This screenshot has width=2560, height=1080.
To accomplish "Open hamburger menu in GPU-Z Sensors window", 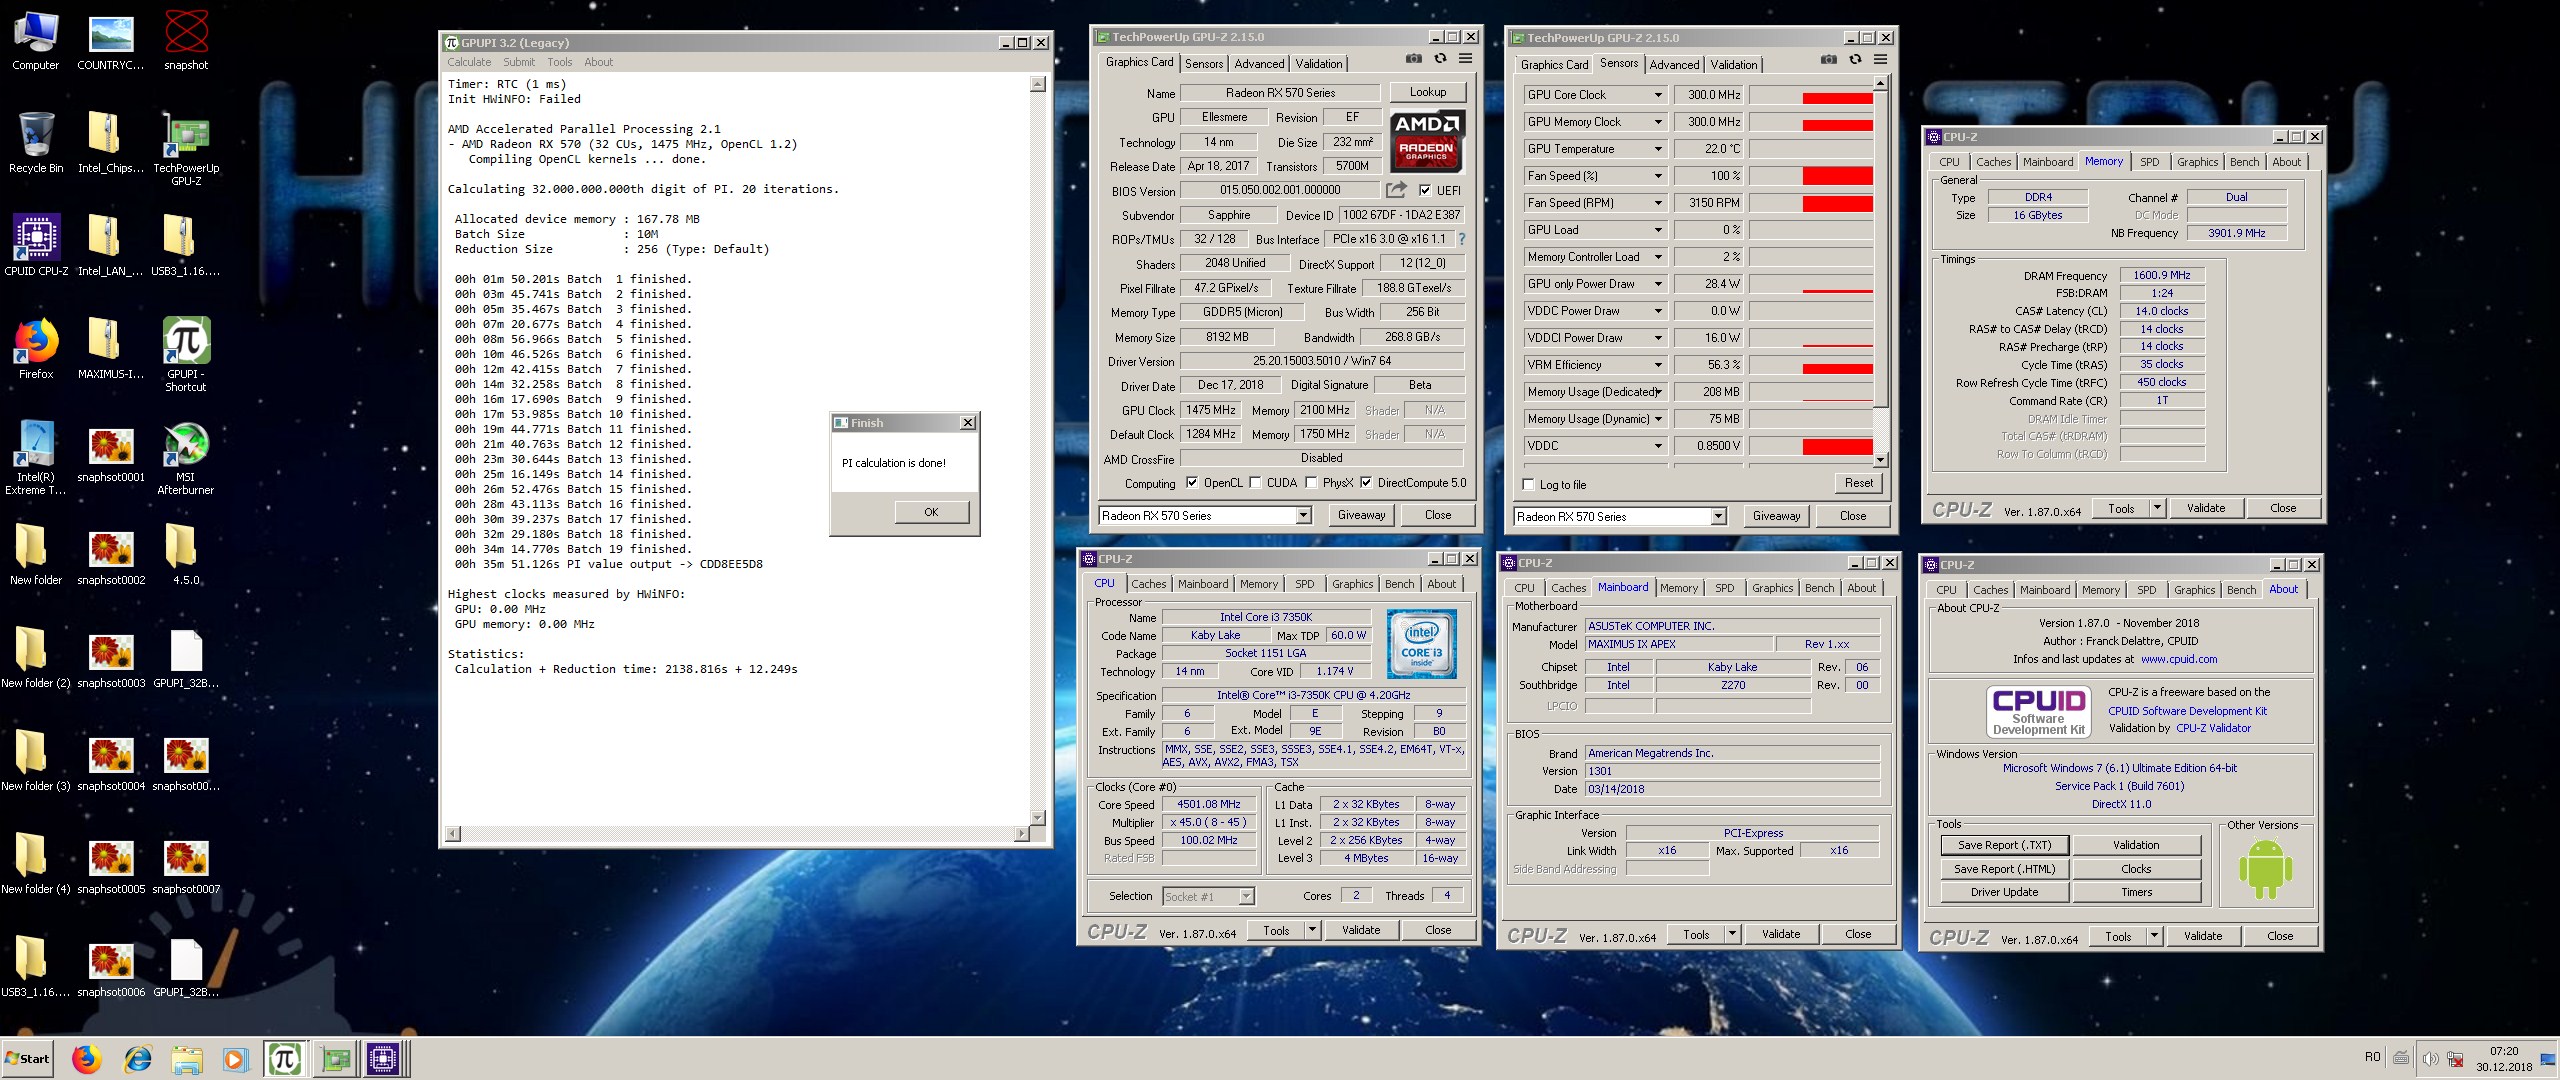I will coord(1880,60).
